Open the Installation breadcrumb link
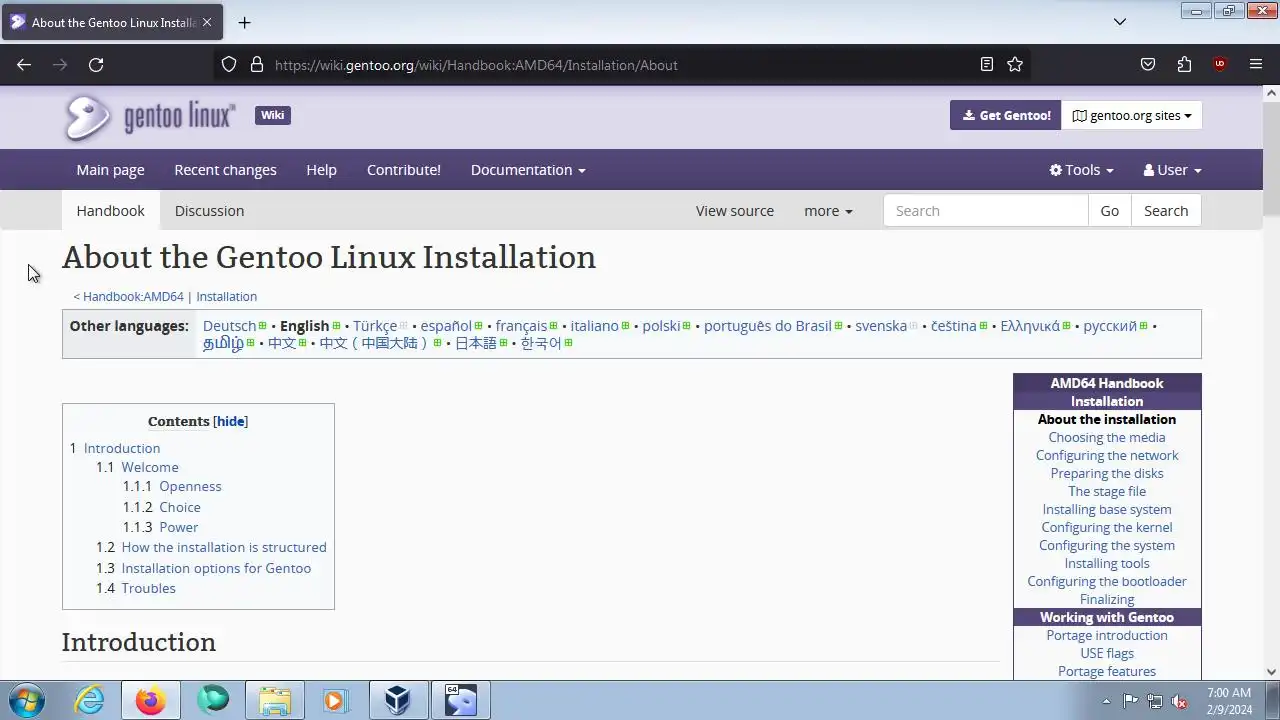 [226, 297]
